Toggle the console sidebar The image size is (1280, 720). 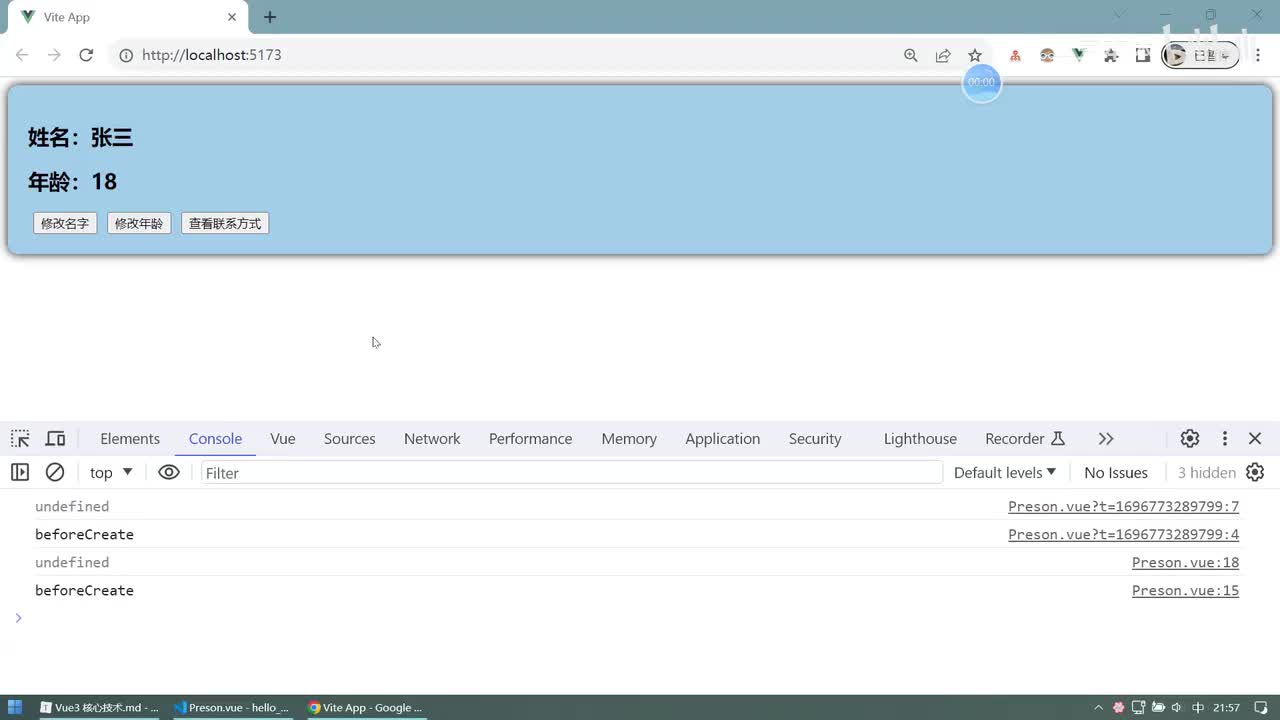[20, 472]
